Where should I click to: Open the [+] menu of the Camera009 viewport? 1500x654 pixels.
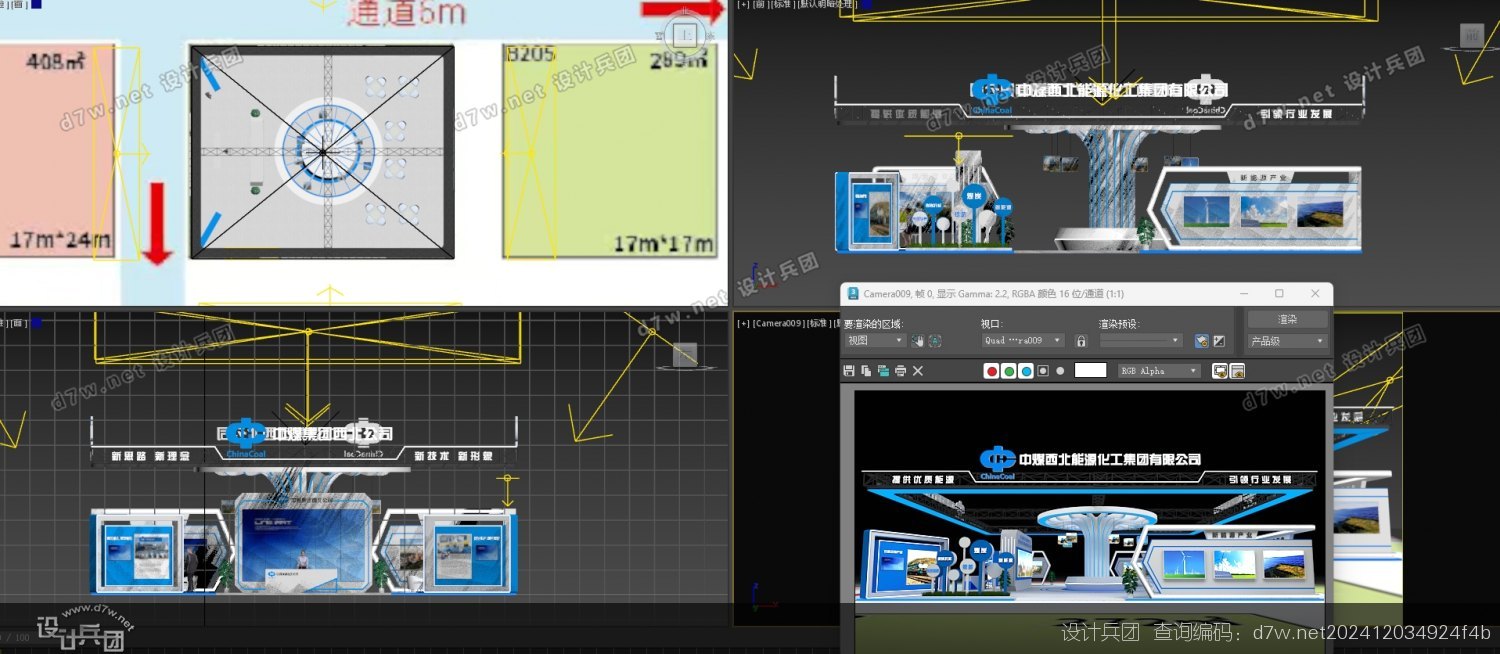click(x=744, y=323)
